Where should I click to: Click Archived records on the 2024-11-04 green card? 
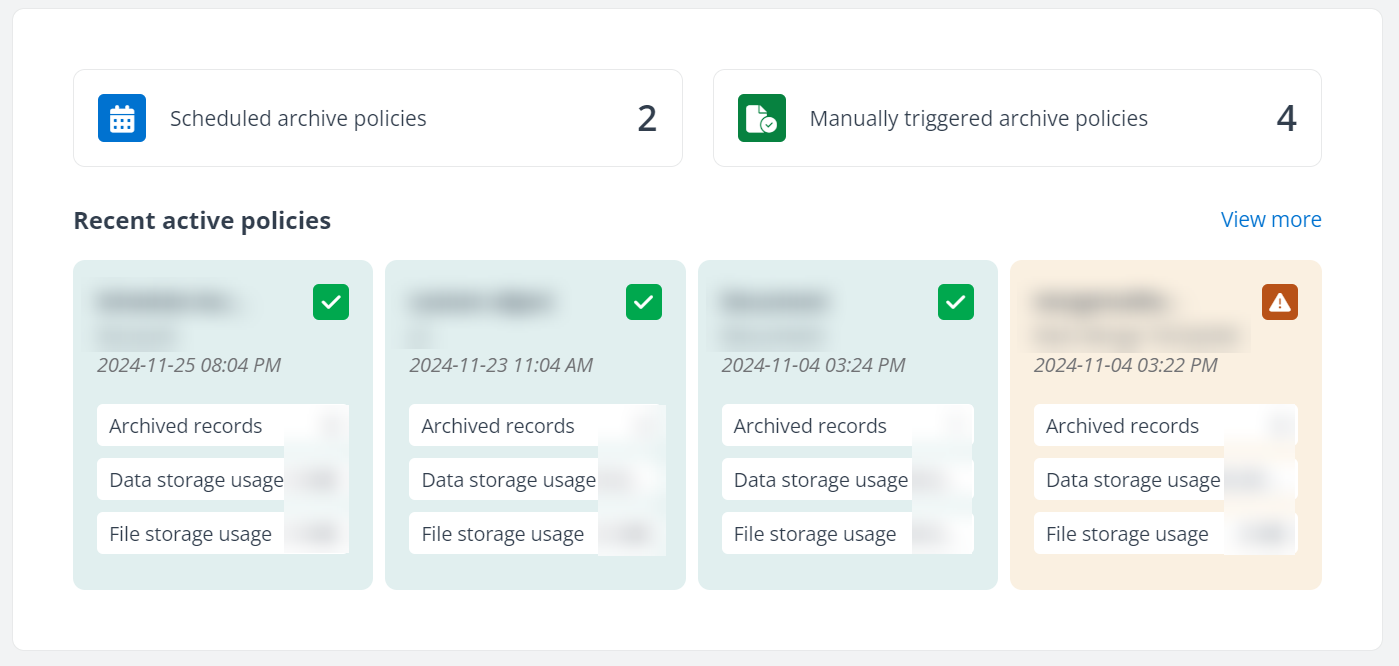coord(847,425)
